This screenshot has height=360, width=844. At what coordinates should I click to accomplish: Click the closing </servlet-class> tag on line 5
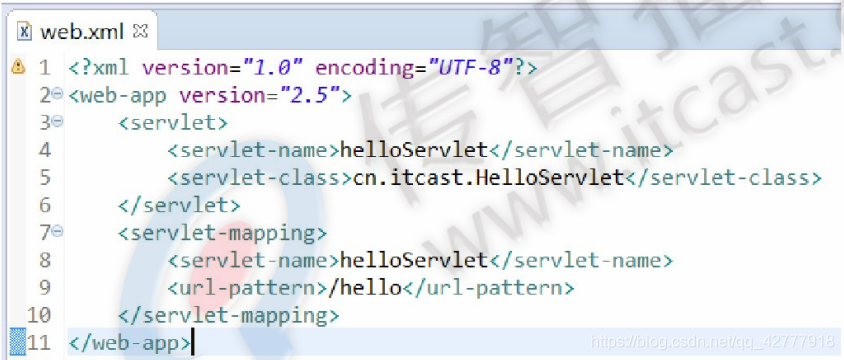723,178
